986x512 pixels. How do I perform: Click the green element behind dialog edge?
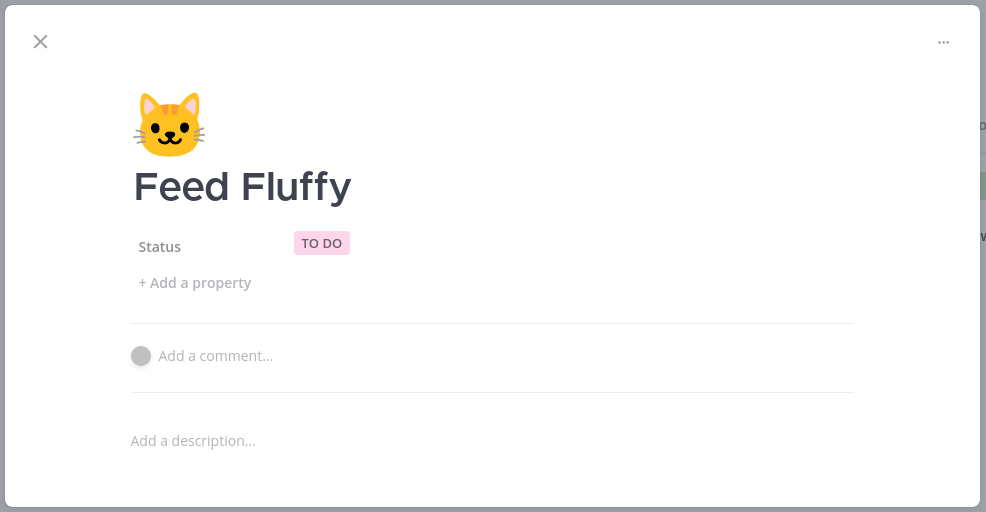(983, 186)
